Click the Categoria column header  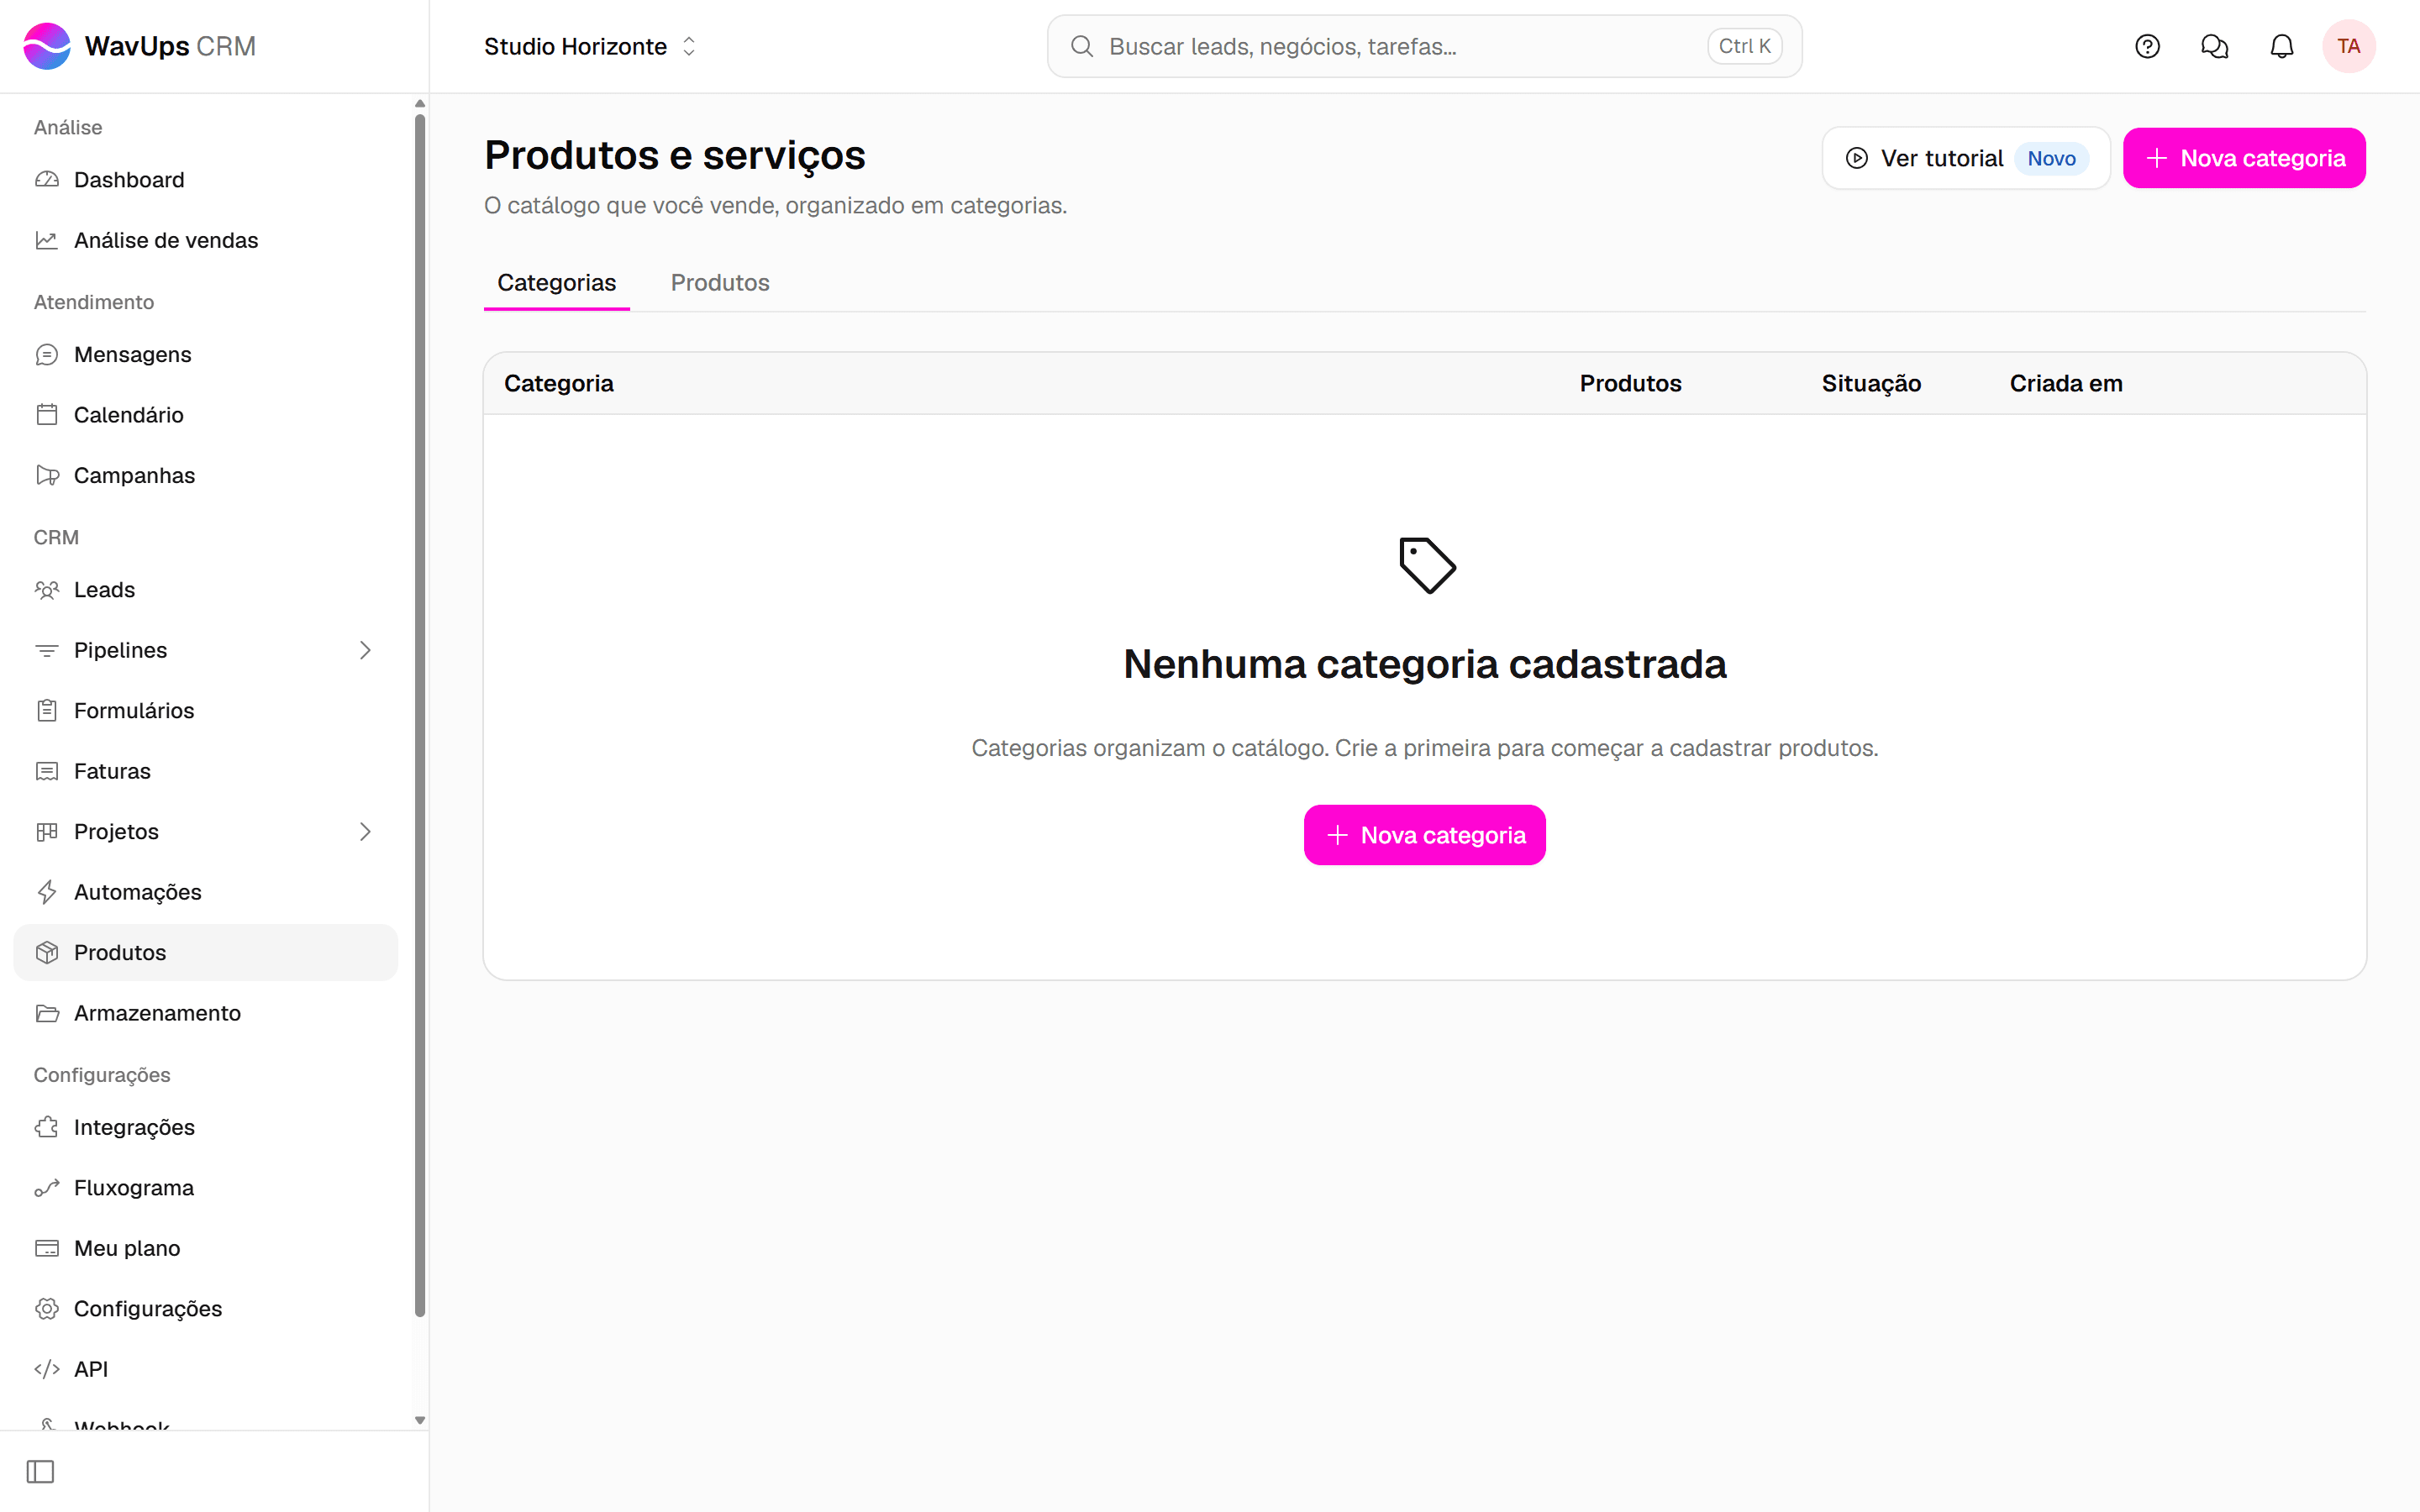point(559,384)
